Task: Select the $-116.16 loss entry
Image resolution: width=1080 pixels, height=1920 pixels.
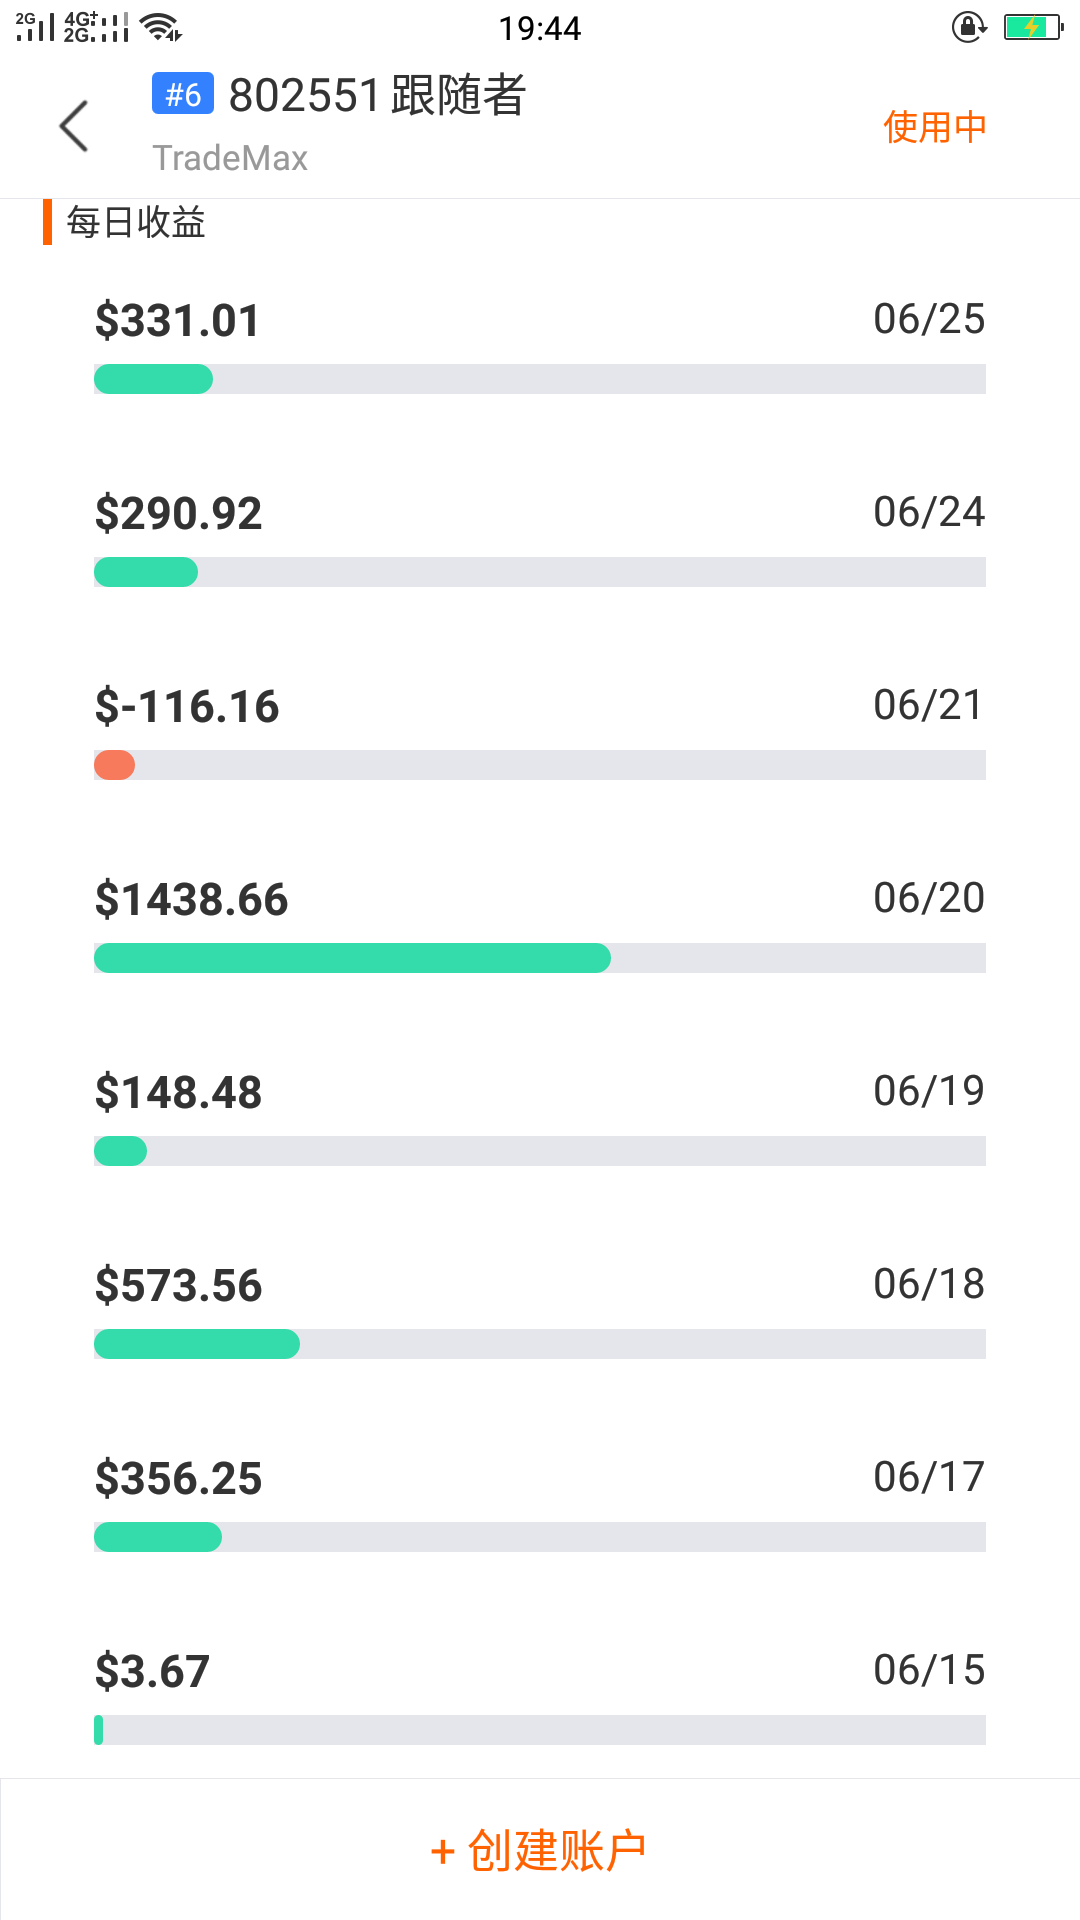Action: point(187,707)
